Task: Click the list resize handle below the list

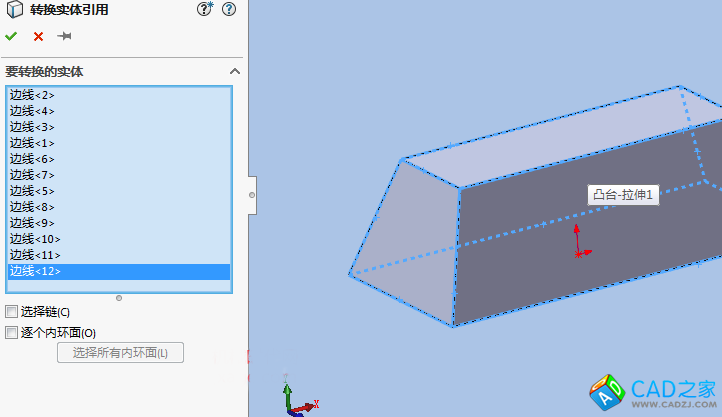Action: (x=119, y=298)
